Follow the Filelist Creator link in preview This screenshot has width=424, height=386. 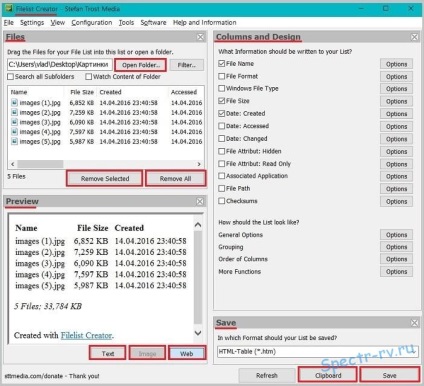(86, 335)
